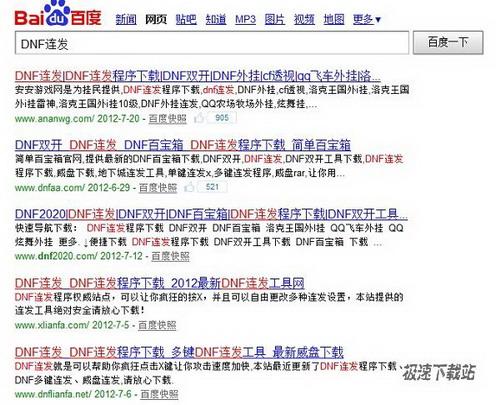Select the 网页 tab
This screenshot has width=500, height=405.
156,19
